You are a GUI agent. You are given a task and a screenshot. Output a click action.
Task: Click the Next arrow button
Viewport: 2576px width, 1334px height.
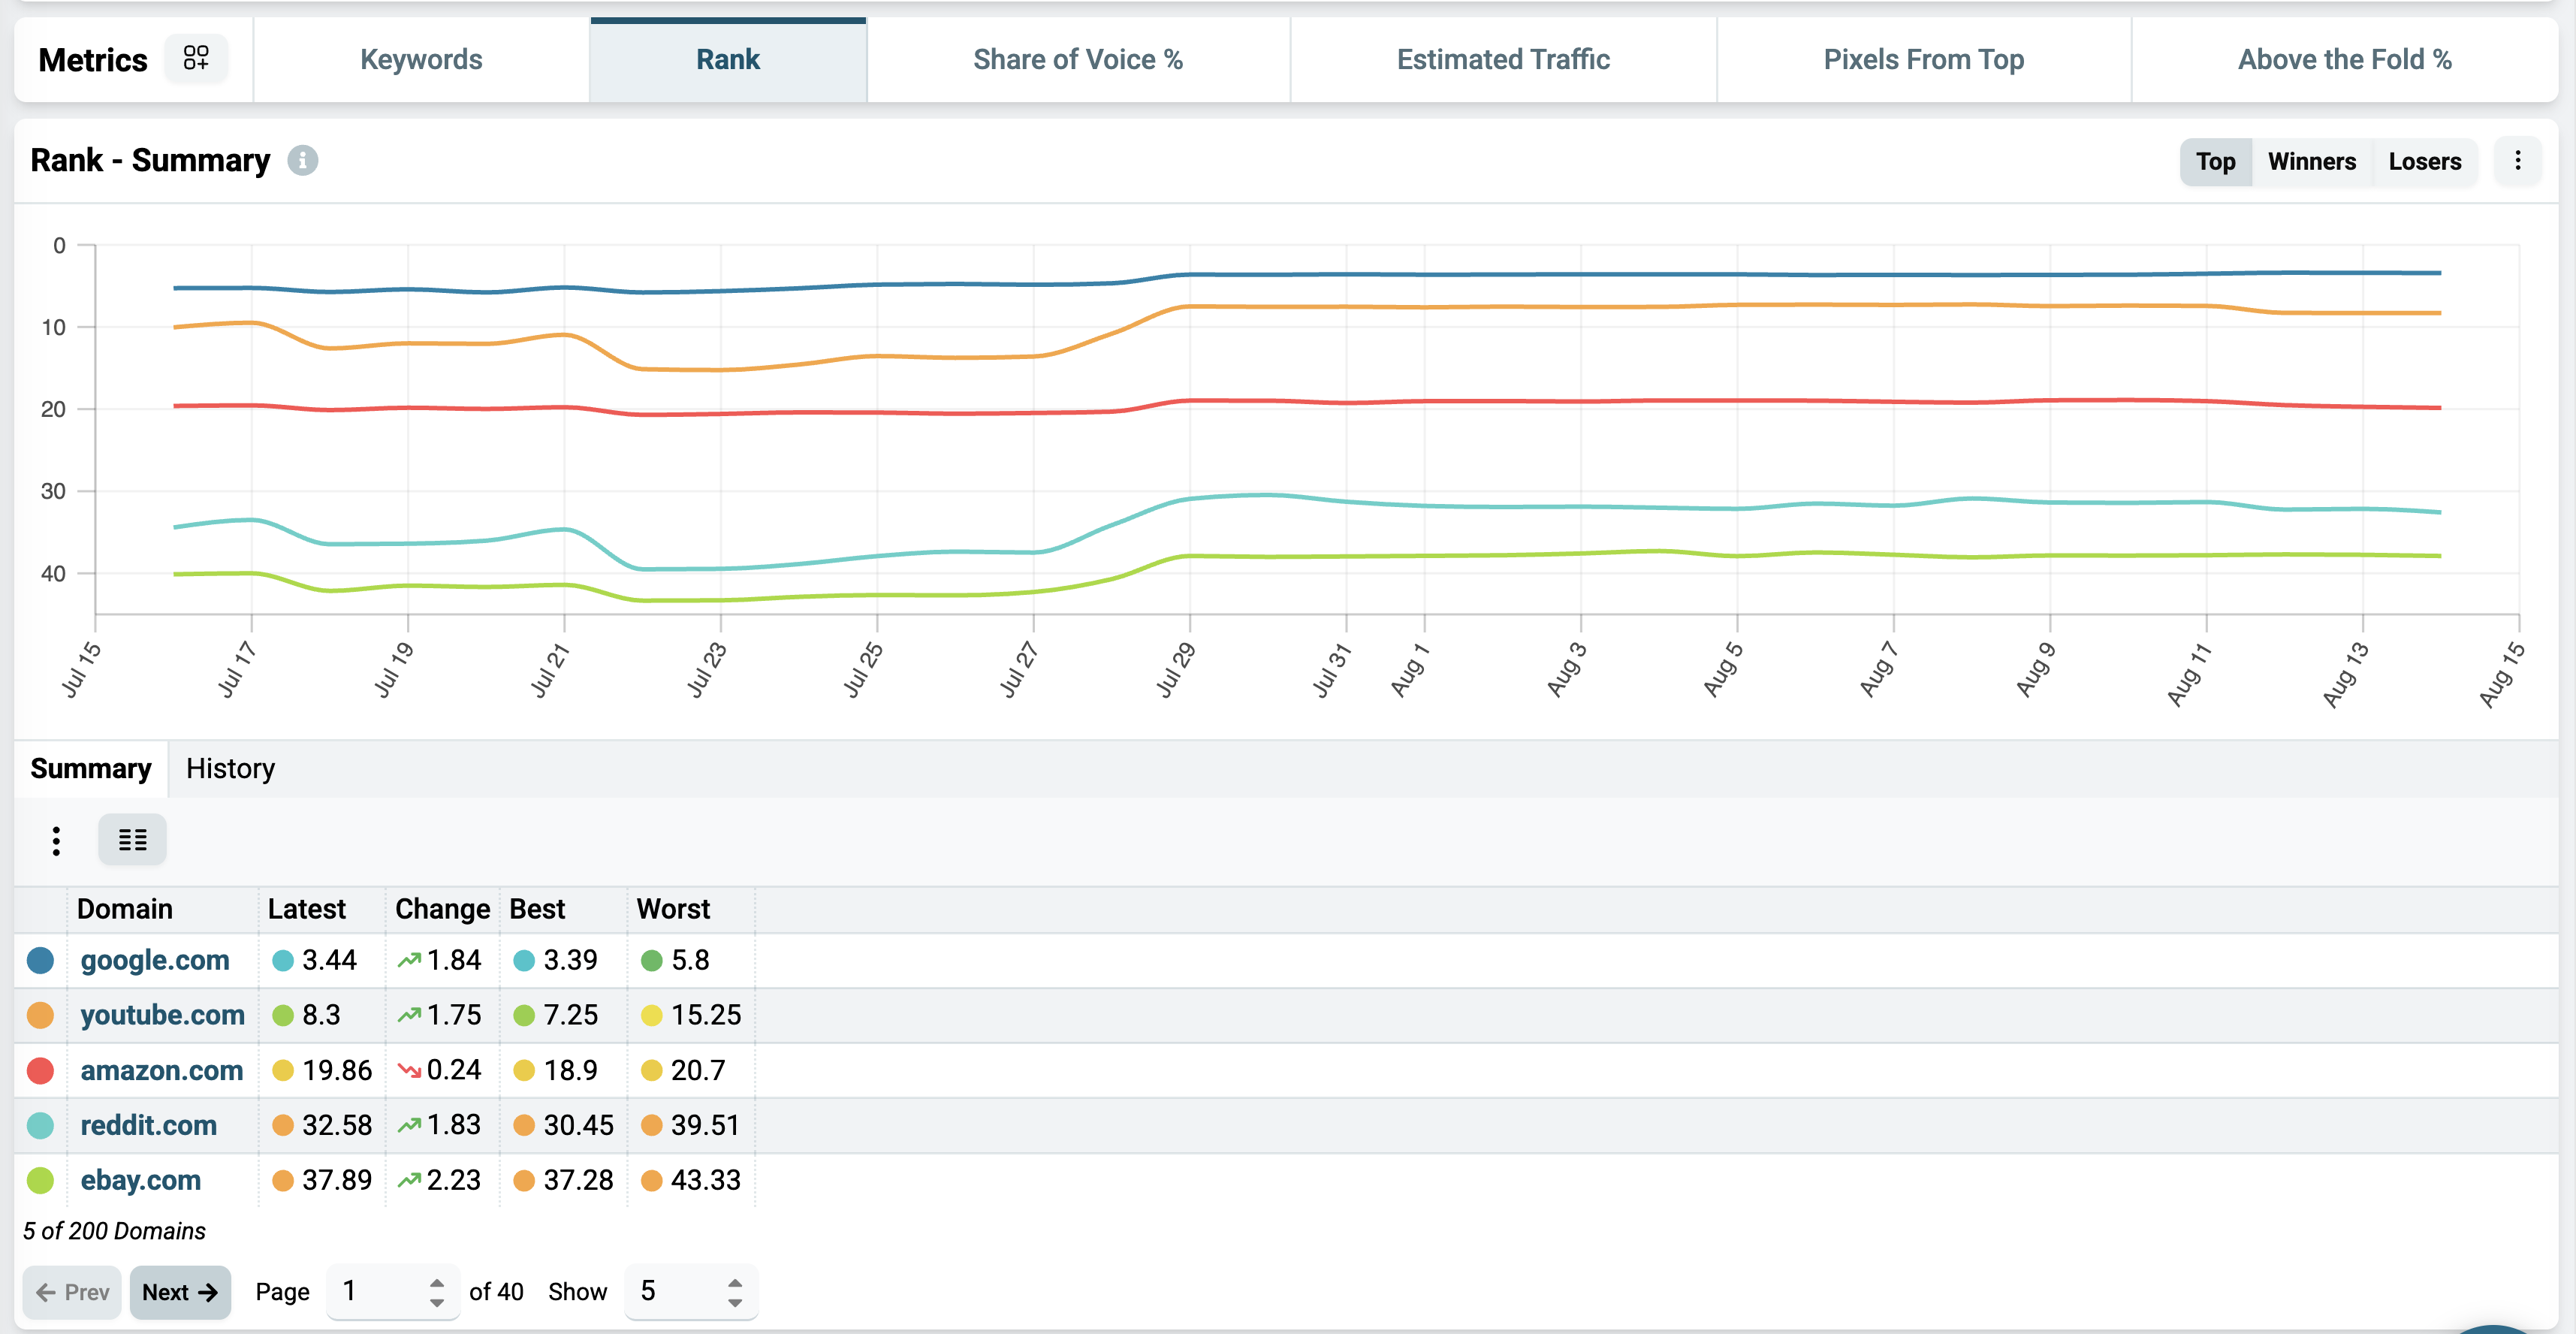coord(180,1292)
